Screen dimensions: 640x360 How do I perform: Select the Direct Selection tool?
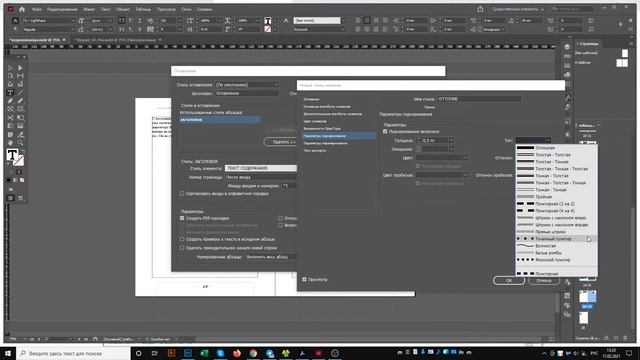tap(20, 68)
